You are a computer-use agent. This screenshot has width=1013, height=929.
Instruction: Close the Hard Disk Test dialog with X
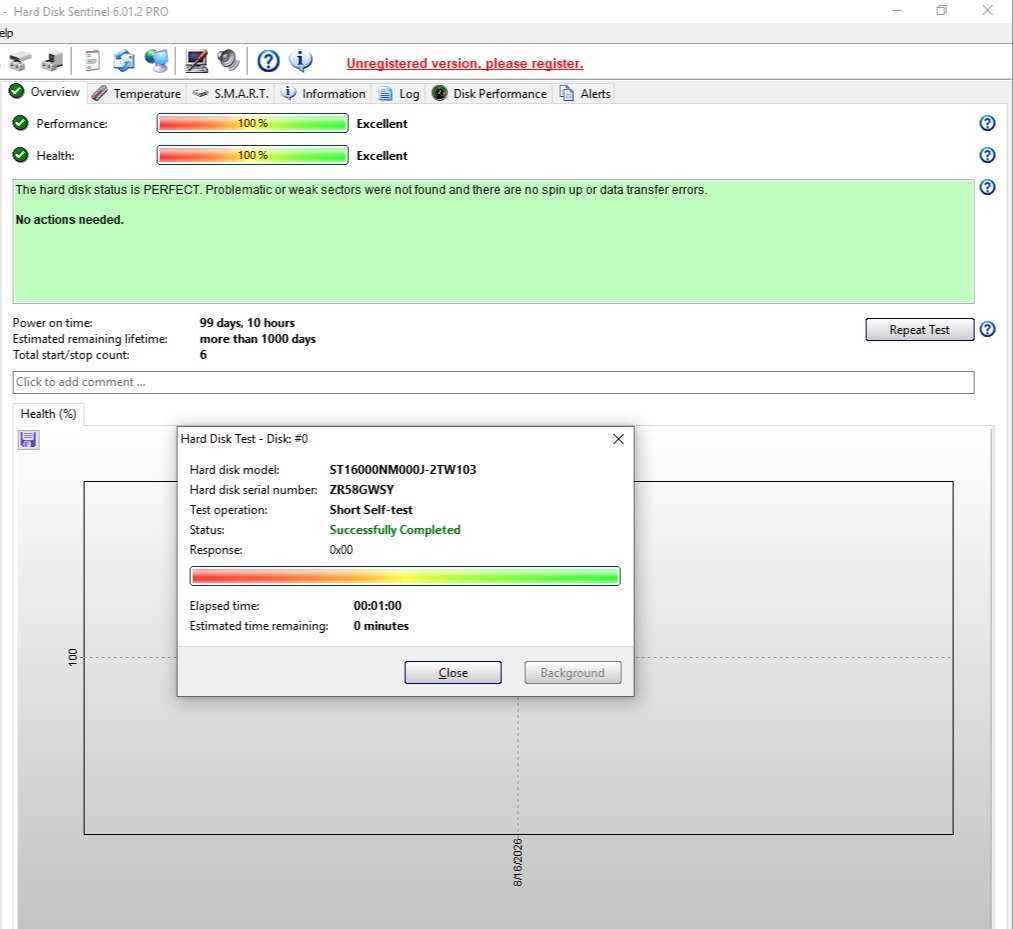(x=618, y=439)
